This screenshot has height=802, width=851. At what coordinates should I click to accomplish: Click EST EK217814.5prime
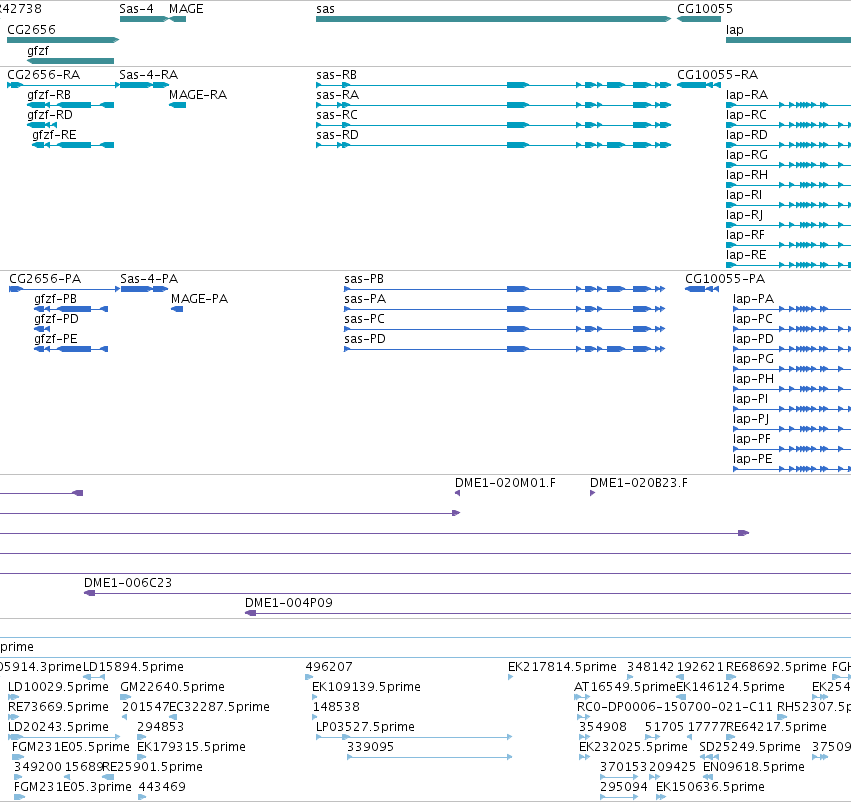[x=511, y=677]
